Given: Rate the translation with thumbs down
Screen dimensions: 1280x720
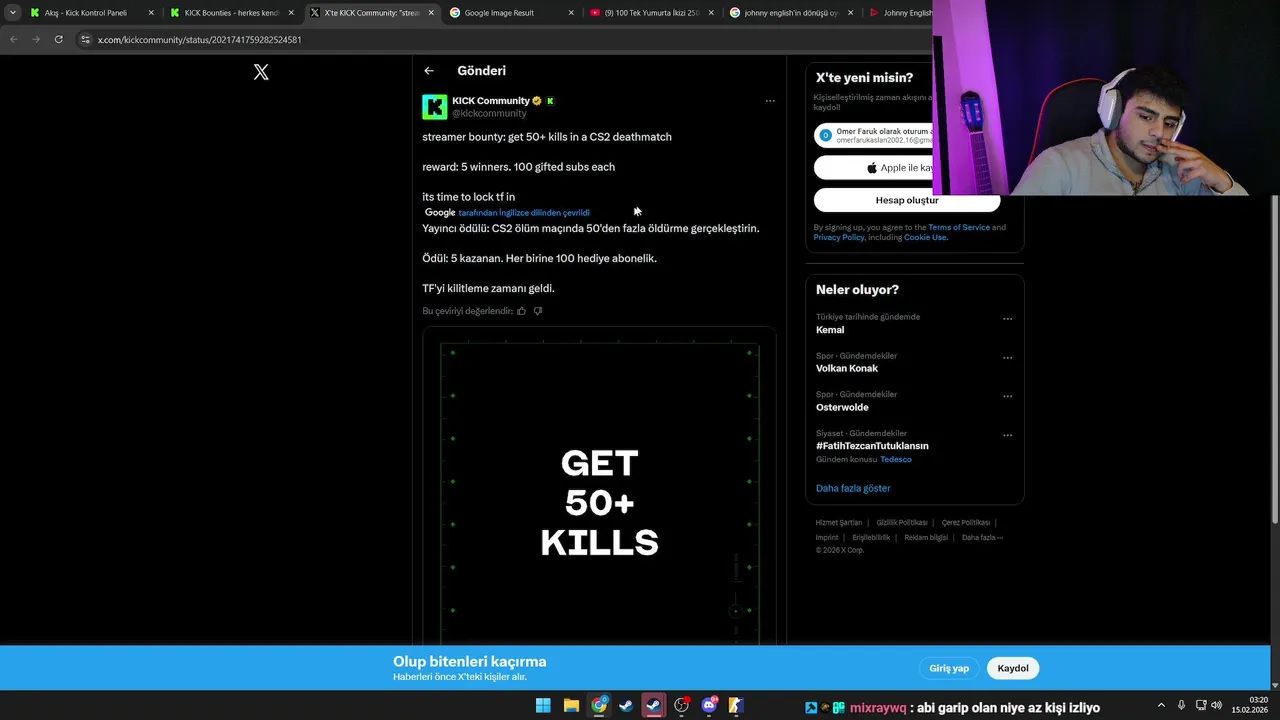Looking at the screenshot, I should (538, 311).
